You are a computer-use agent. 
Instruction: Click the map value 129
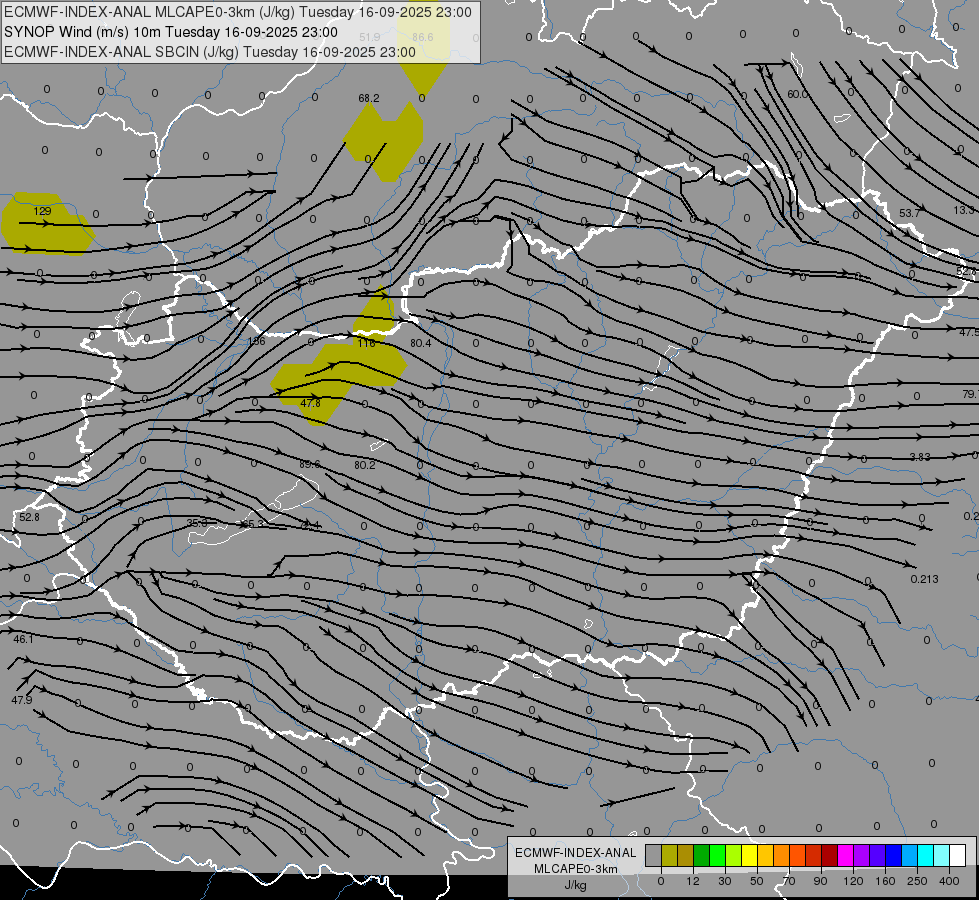42,211
